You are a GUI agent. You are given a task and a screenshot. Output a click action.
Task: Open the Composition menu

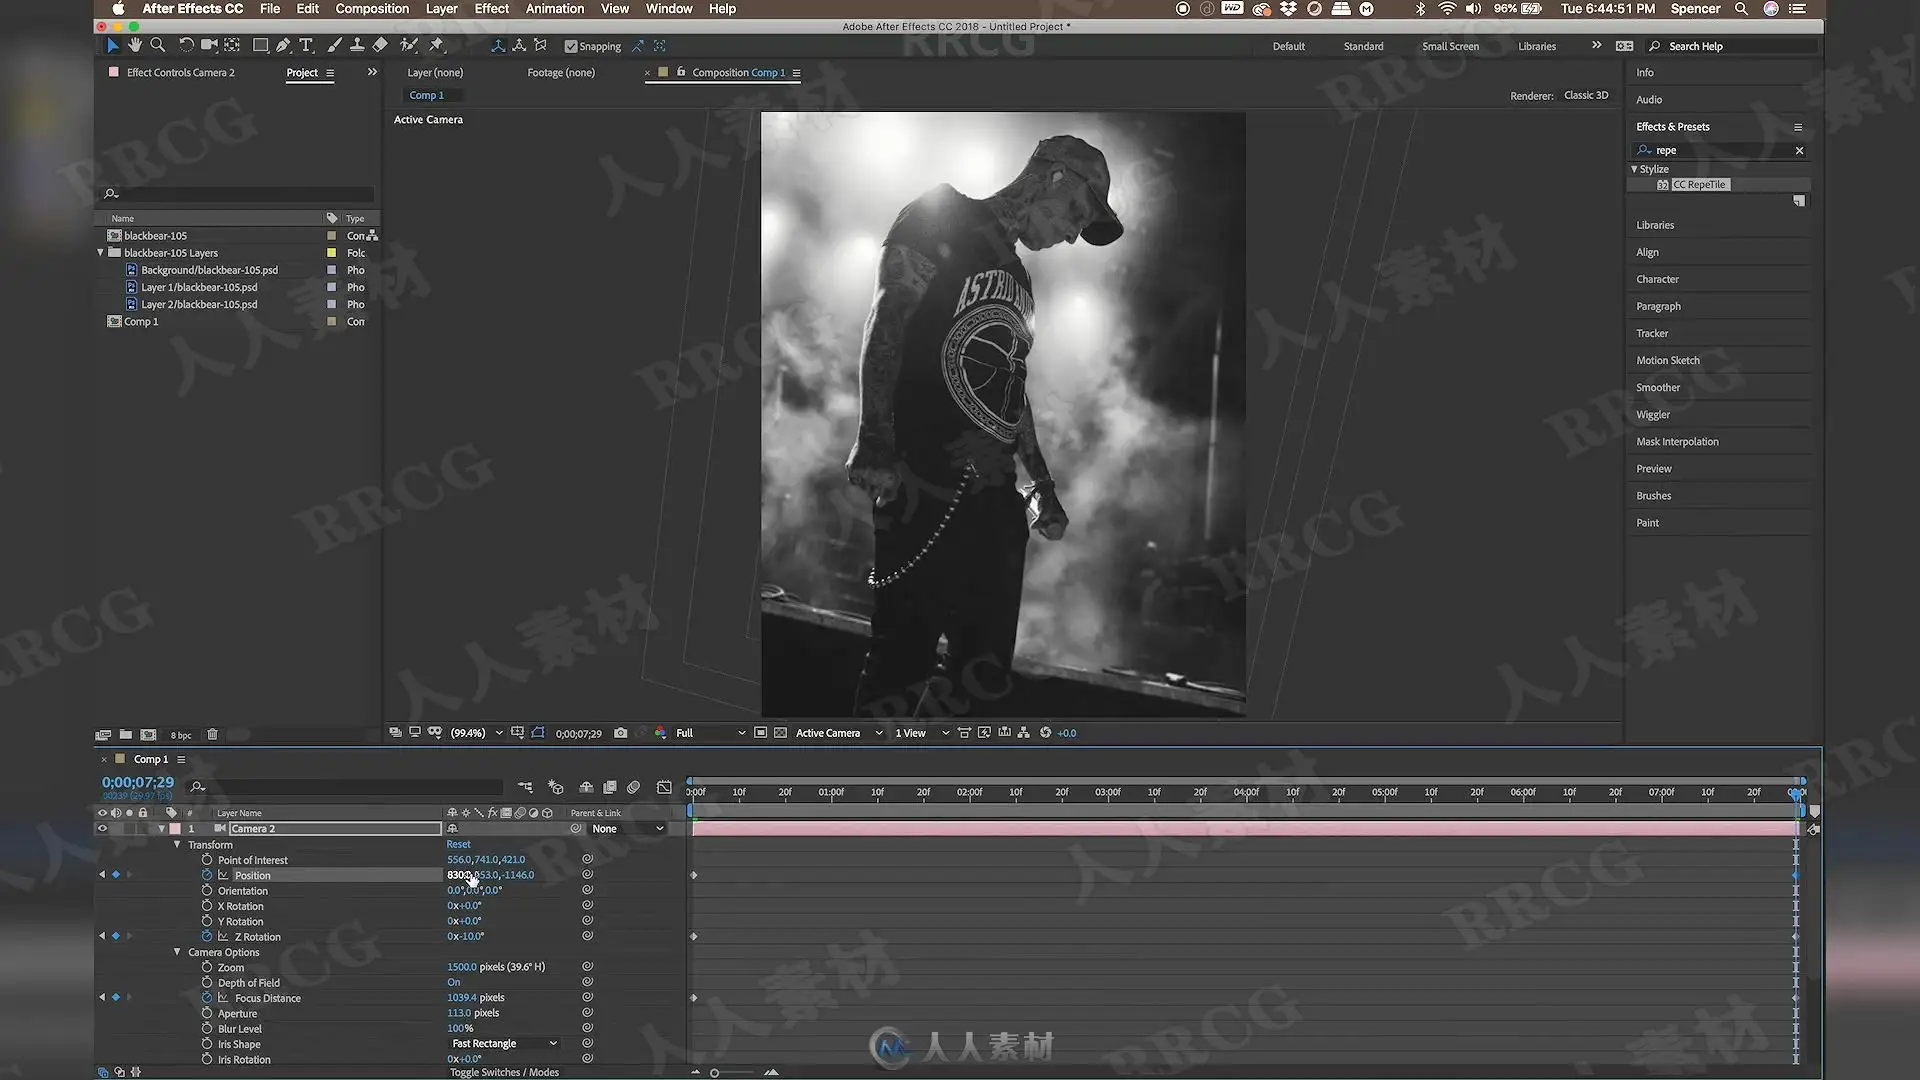pyautogui.click(x=372, y=9)
